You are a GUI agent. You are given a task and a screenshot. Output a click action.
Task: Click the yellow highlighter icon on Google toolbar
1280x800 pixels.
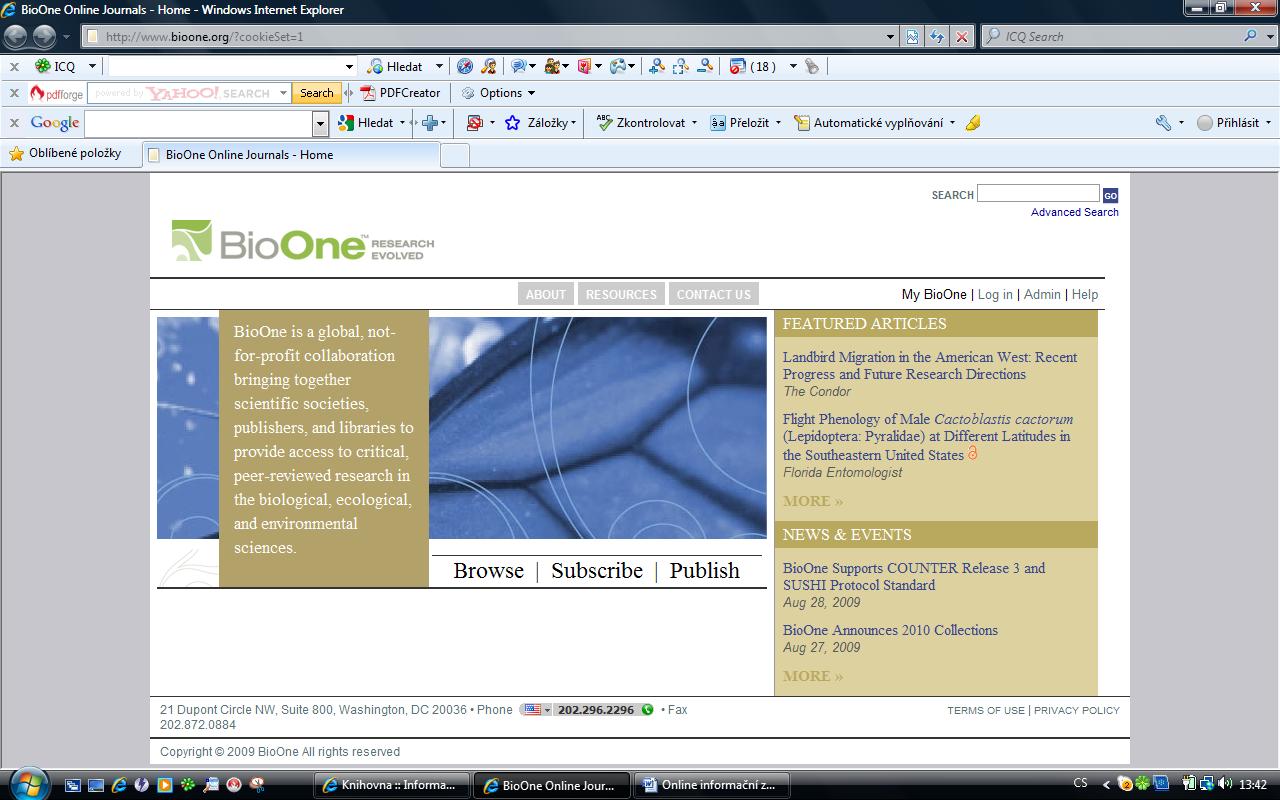coord(973,123)
